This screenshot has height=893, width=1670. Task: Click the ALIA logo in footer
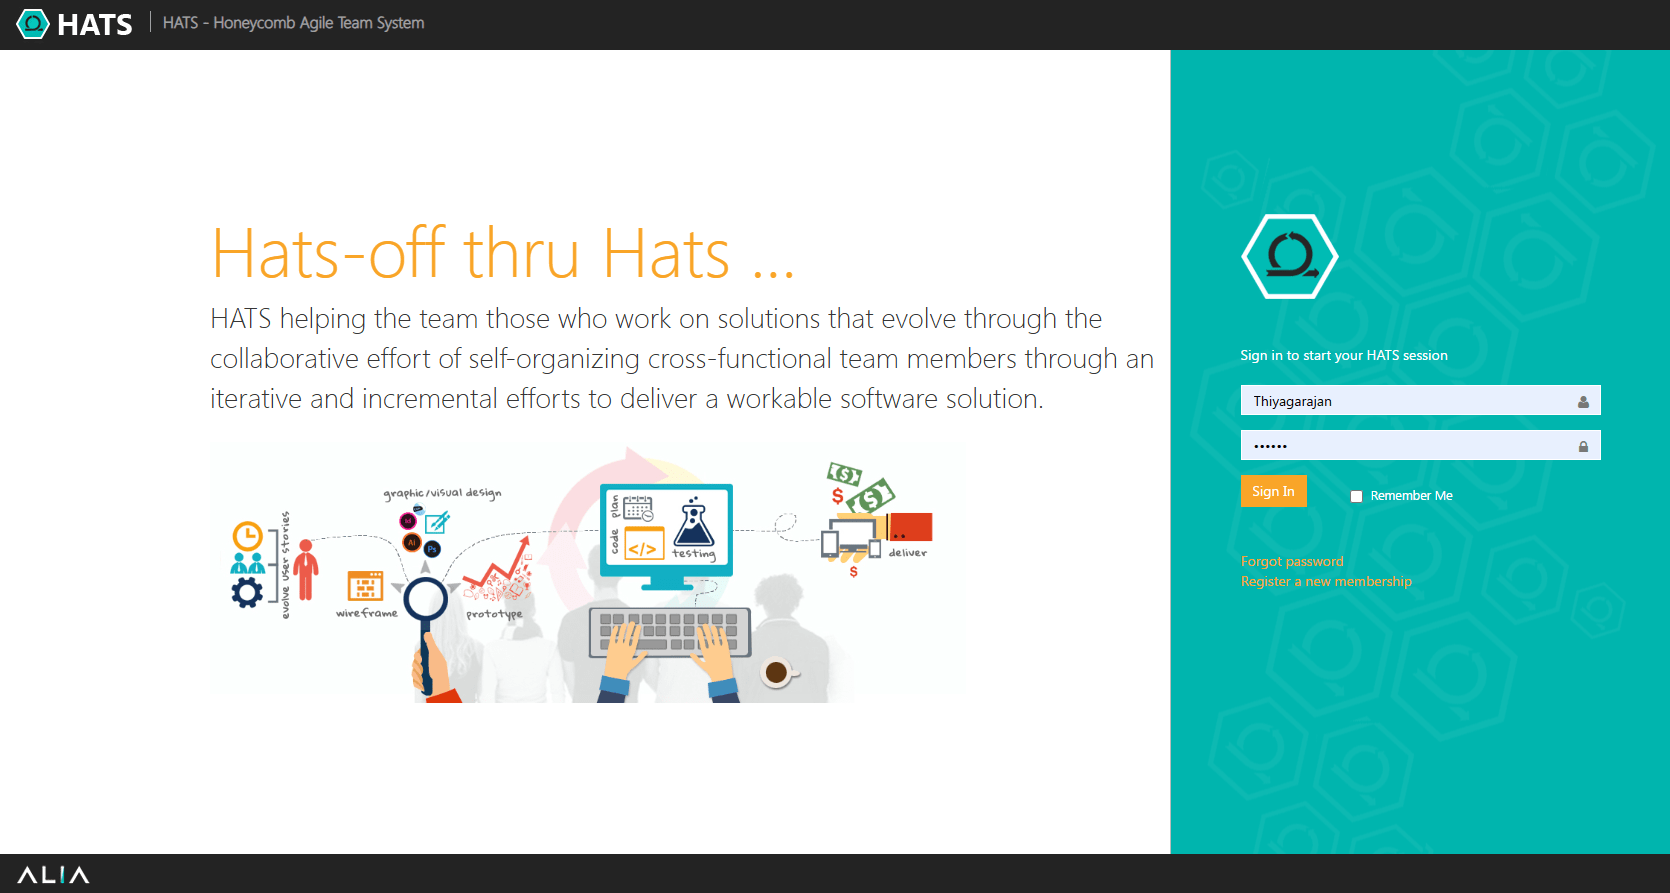tap(53, 875)
